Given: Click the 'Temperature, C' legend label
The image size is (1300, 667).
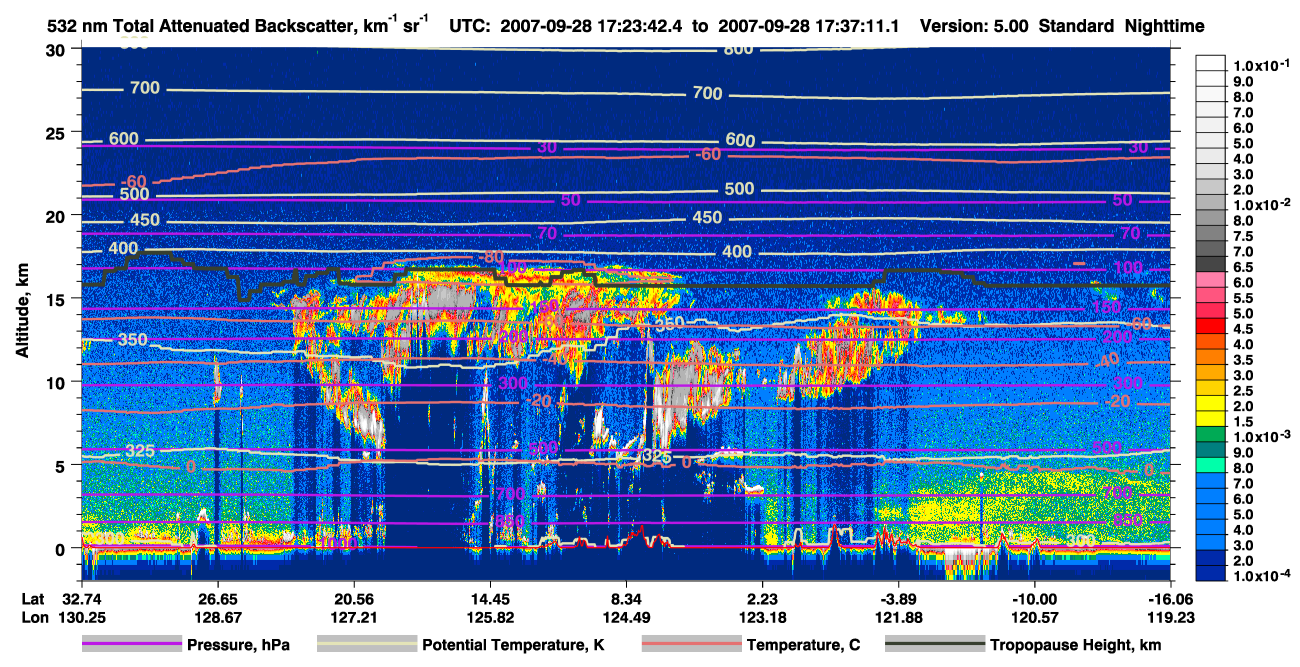Looking at the screenshot, I should coord(803,645).
